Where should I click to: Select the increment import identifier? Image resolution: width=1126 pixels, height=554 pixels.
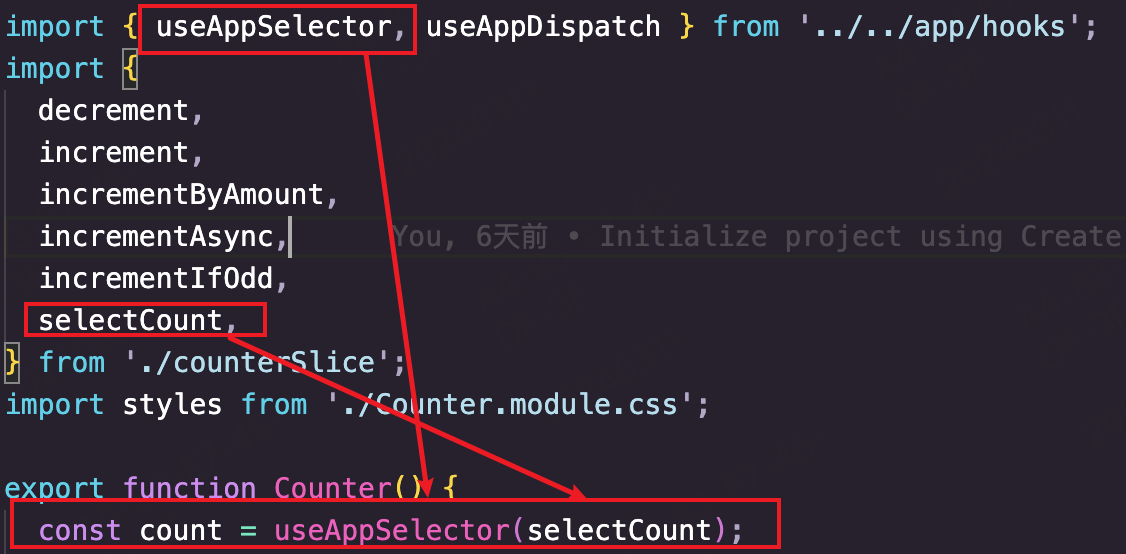click(113, 152)
